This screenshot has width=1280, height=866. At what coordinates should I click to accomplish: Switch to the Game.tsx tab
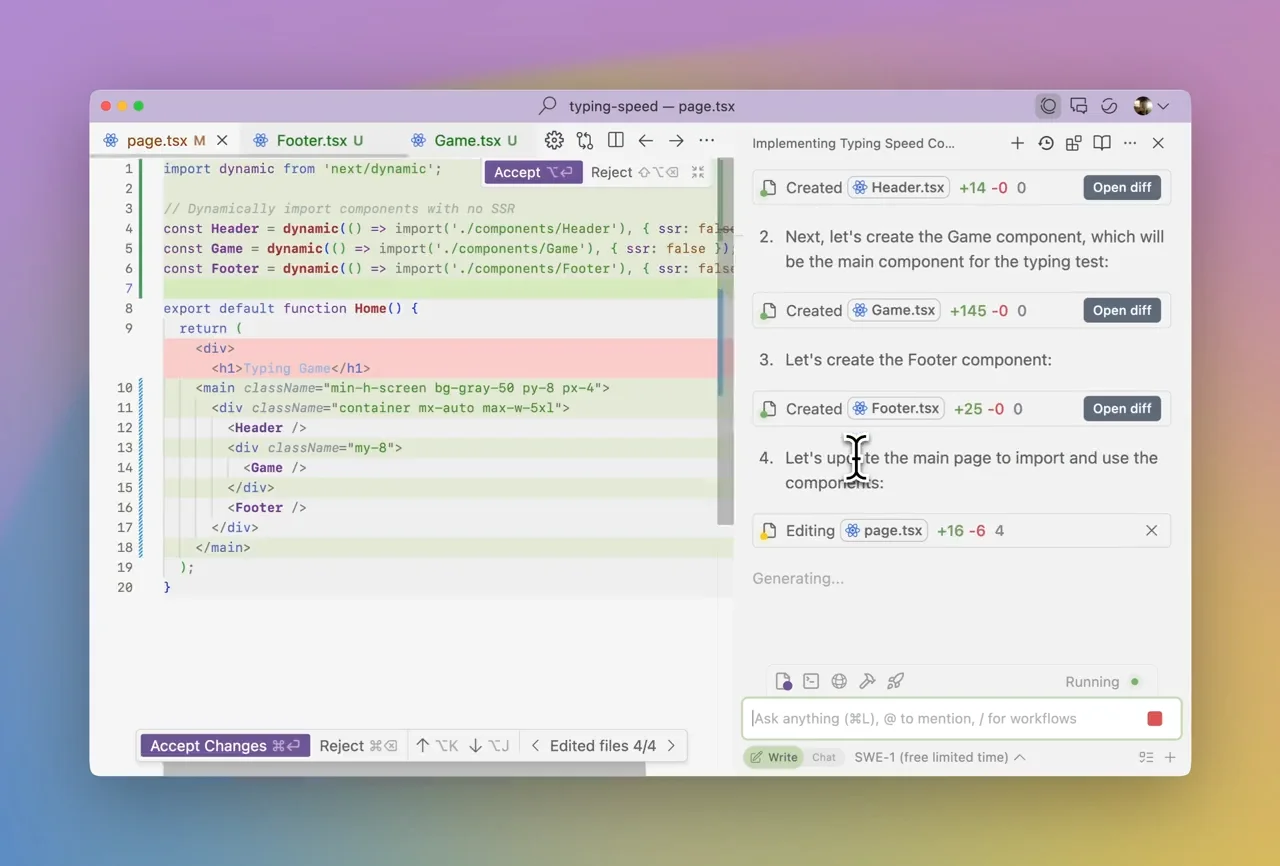468,141
